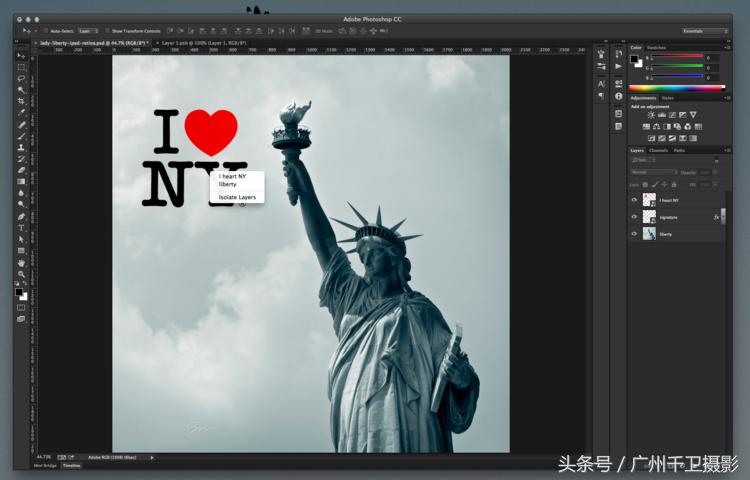750x480 pixels.
Task: Choose liberty in the context menu
Action: [229, 184]
